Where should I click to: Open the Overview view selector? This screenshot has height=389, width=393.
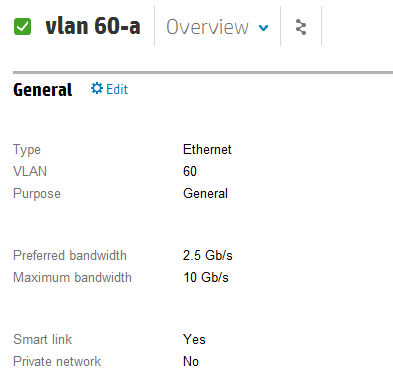pyautogui.click(x=217, y=27)
